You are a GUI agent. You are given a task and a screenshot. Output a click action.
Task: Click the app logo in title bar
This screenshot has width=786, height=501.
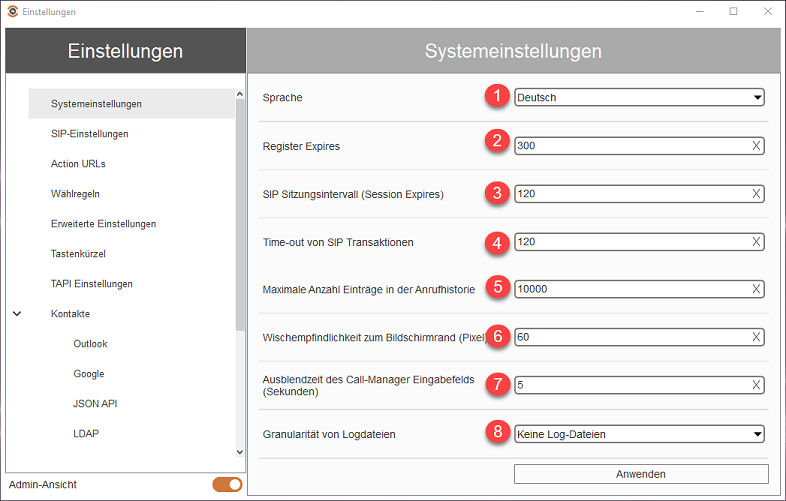point(13,11)
